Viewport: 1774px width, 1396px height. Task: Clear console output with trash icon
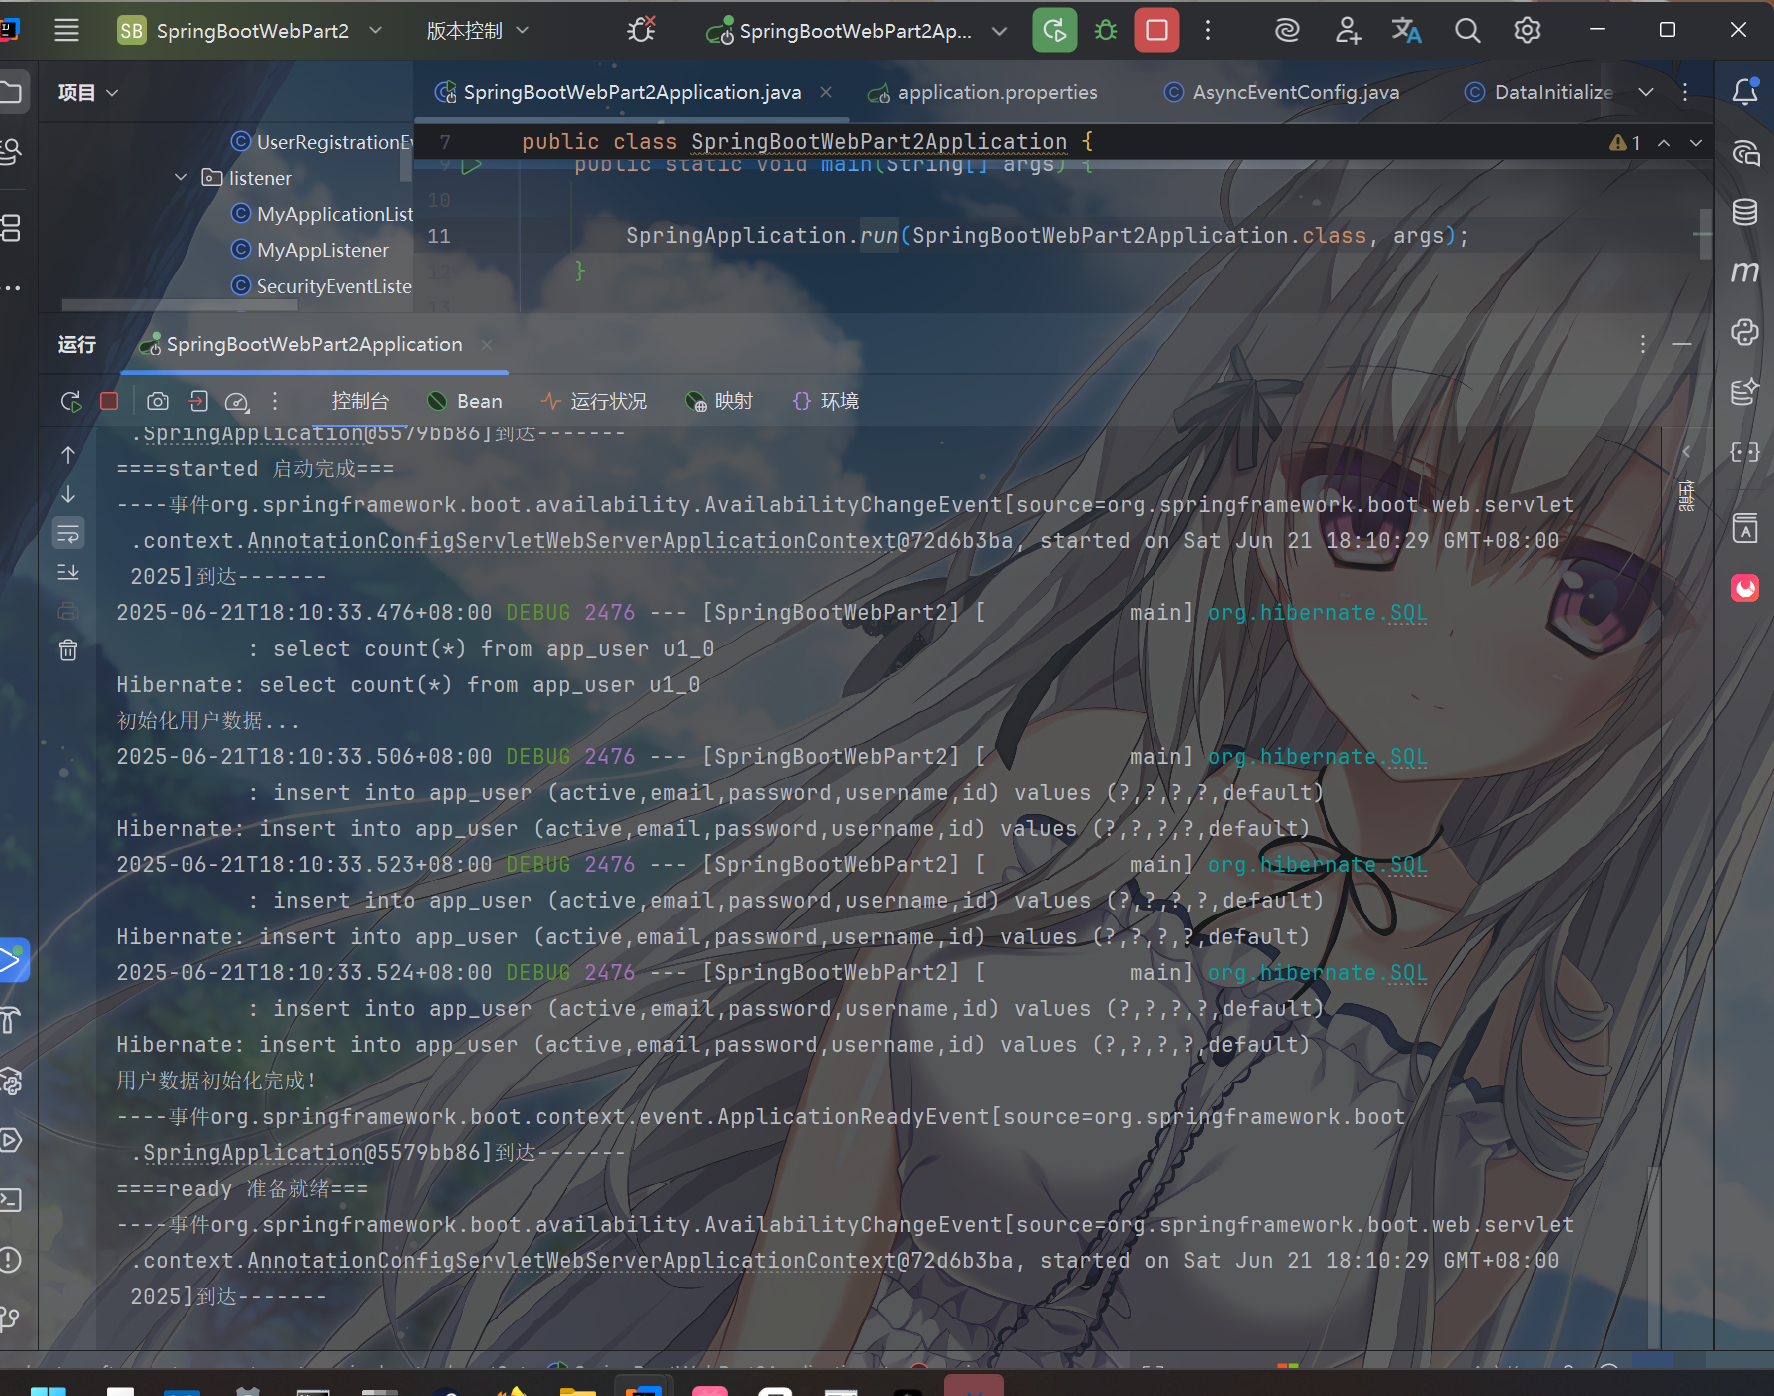tap(68, 650)
